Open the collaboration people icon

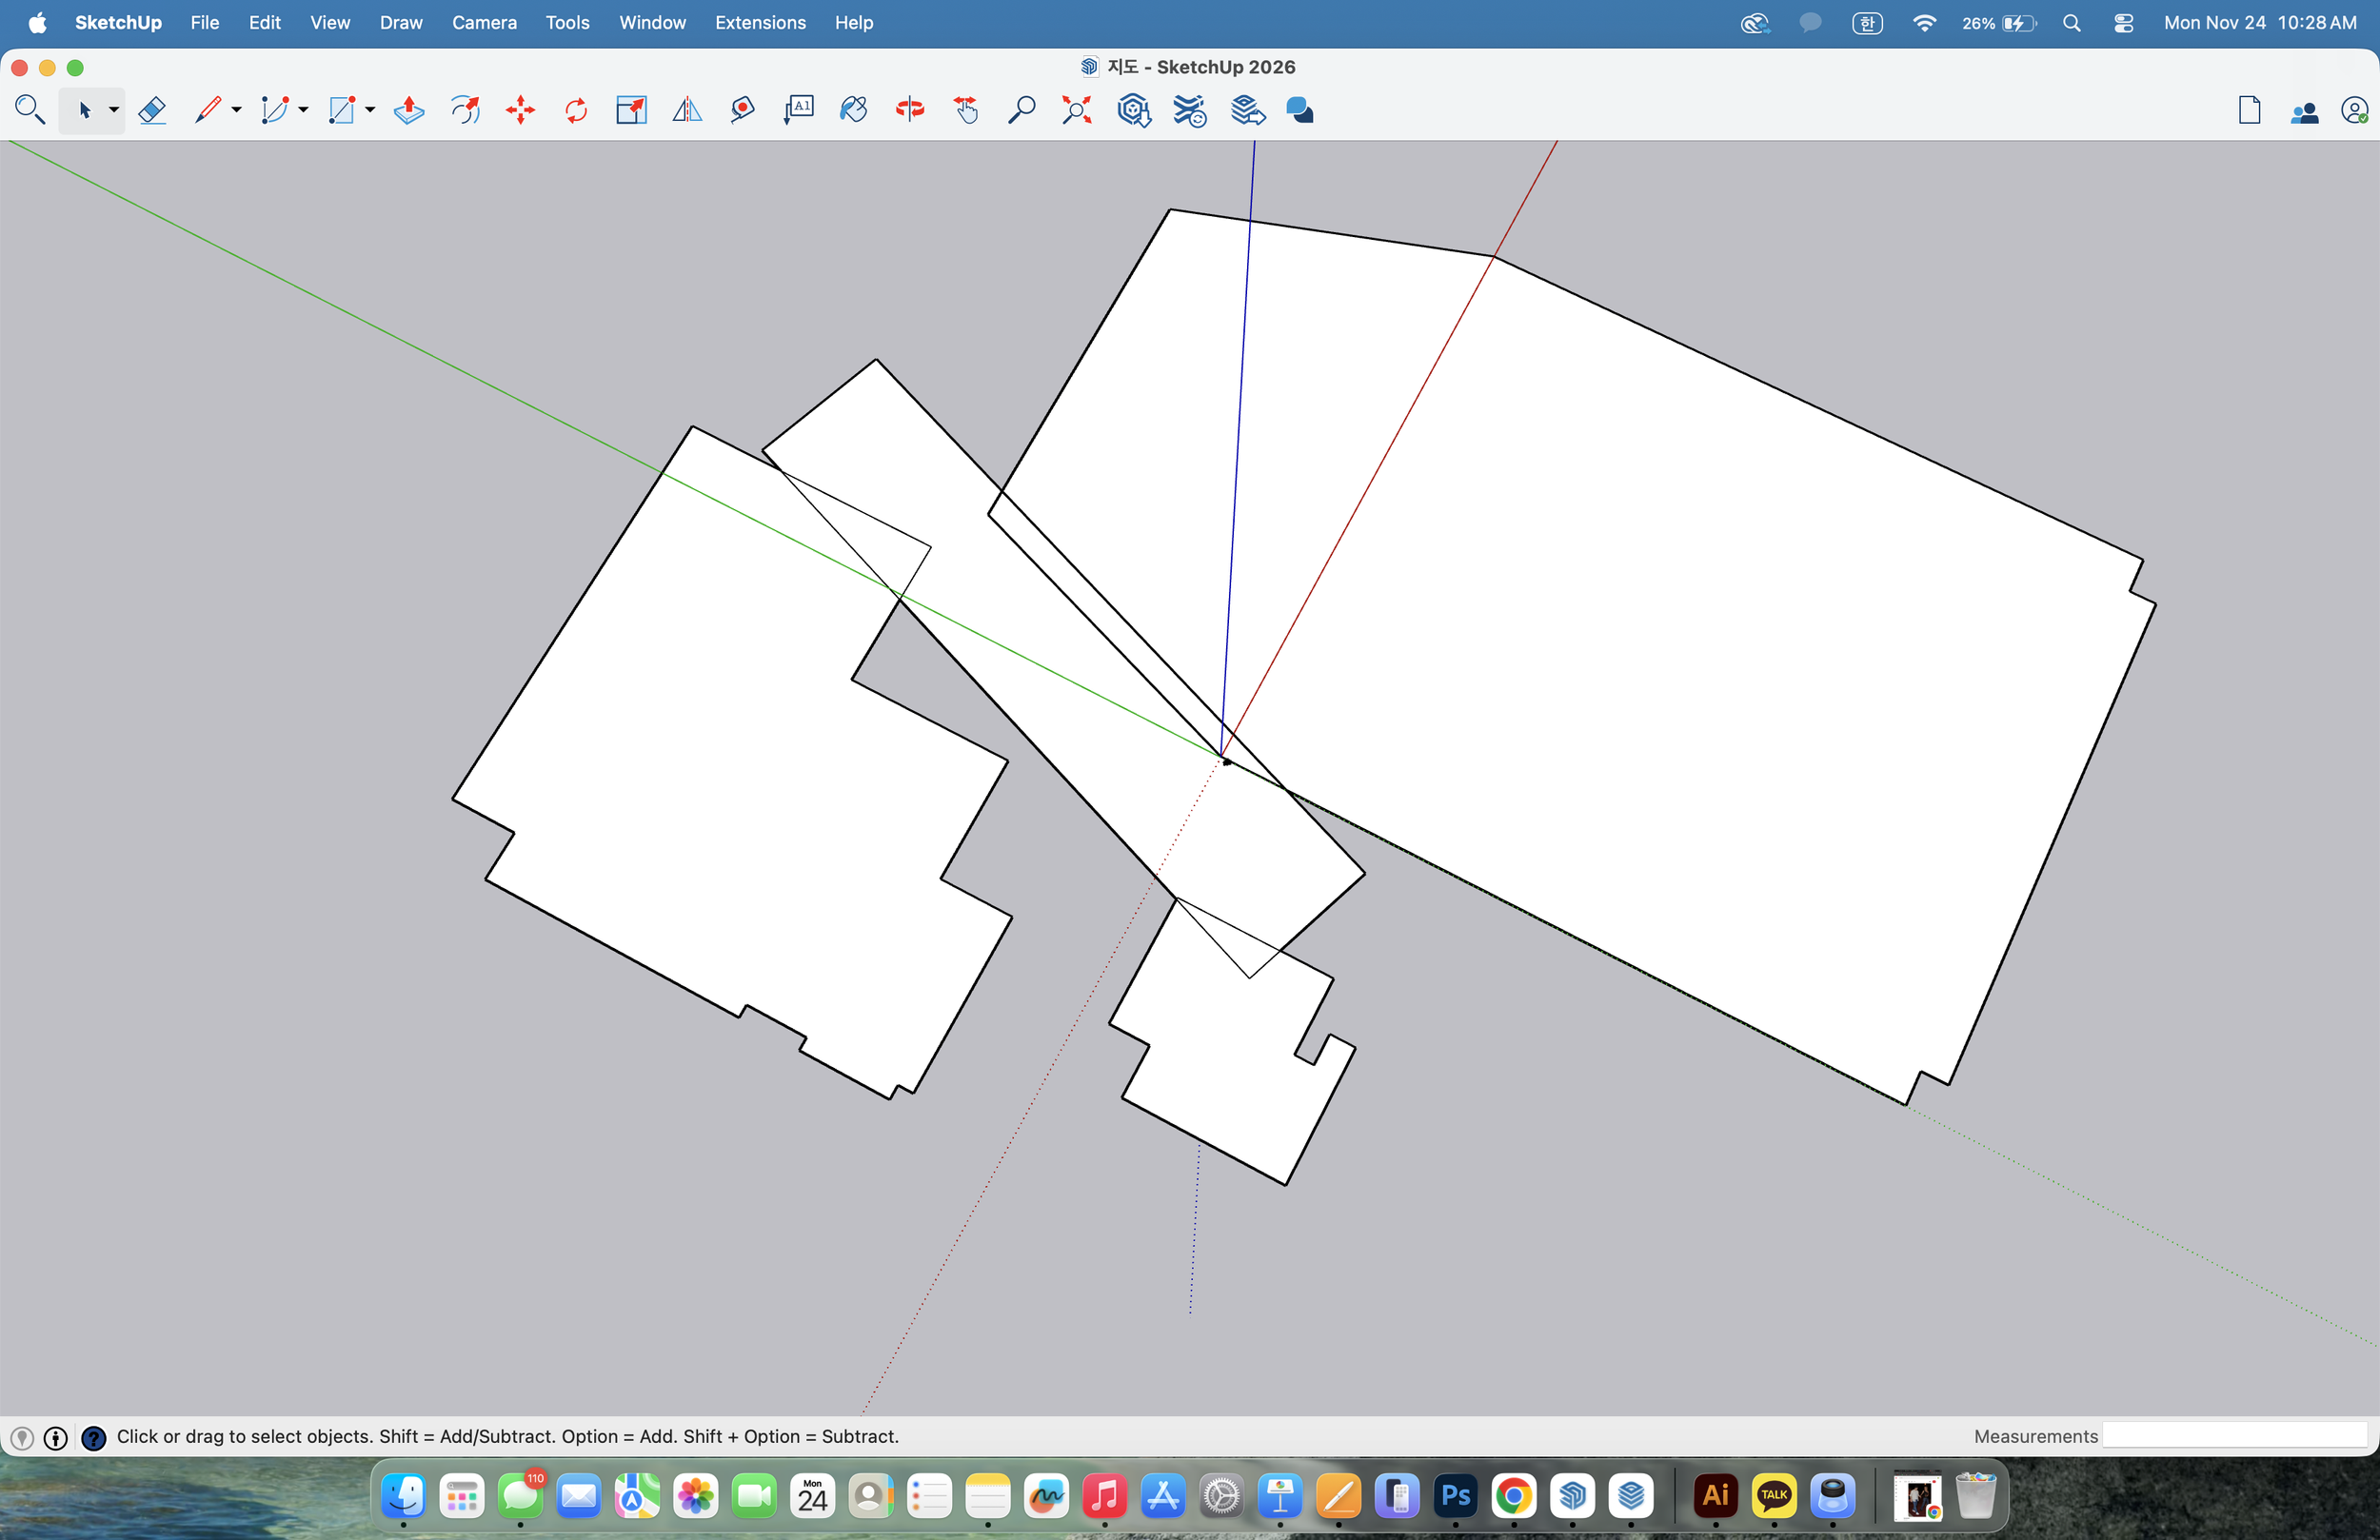(x=2304, y=111)
